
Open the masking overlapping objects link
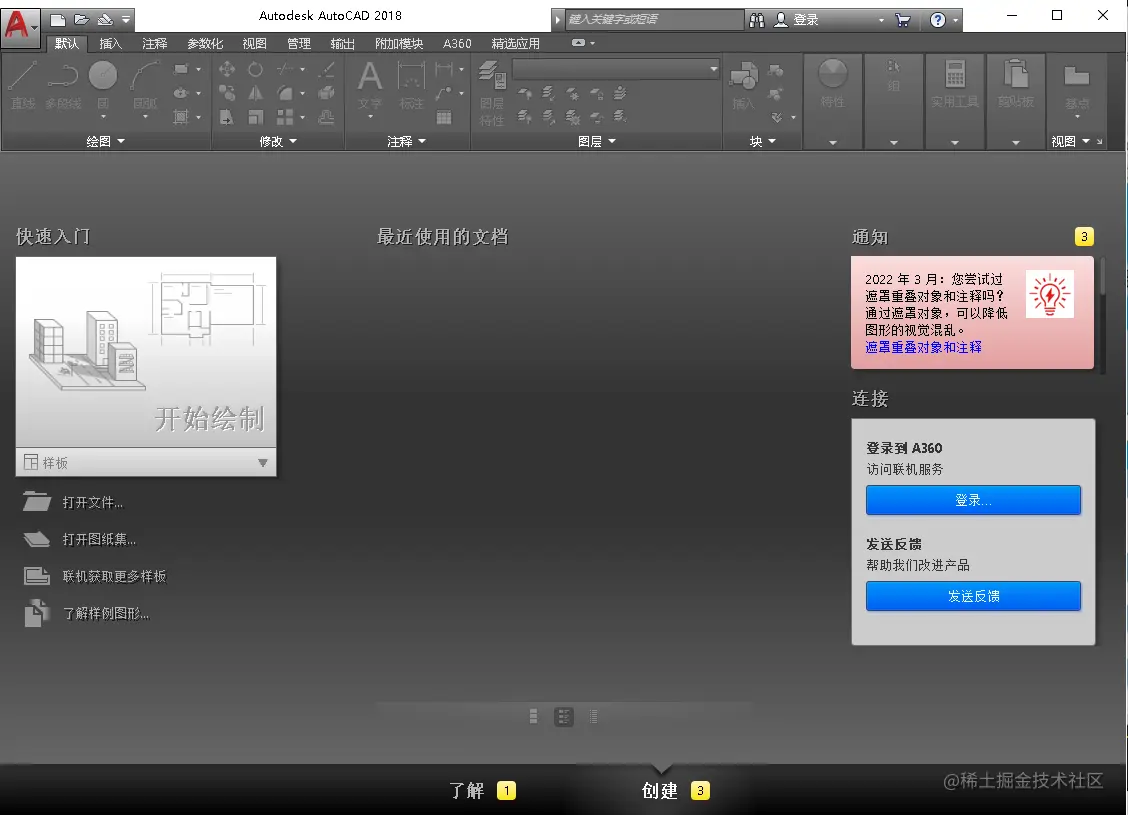coord(923,347)
